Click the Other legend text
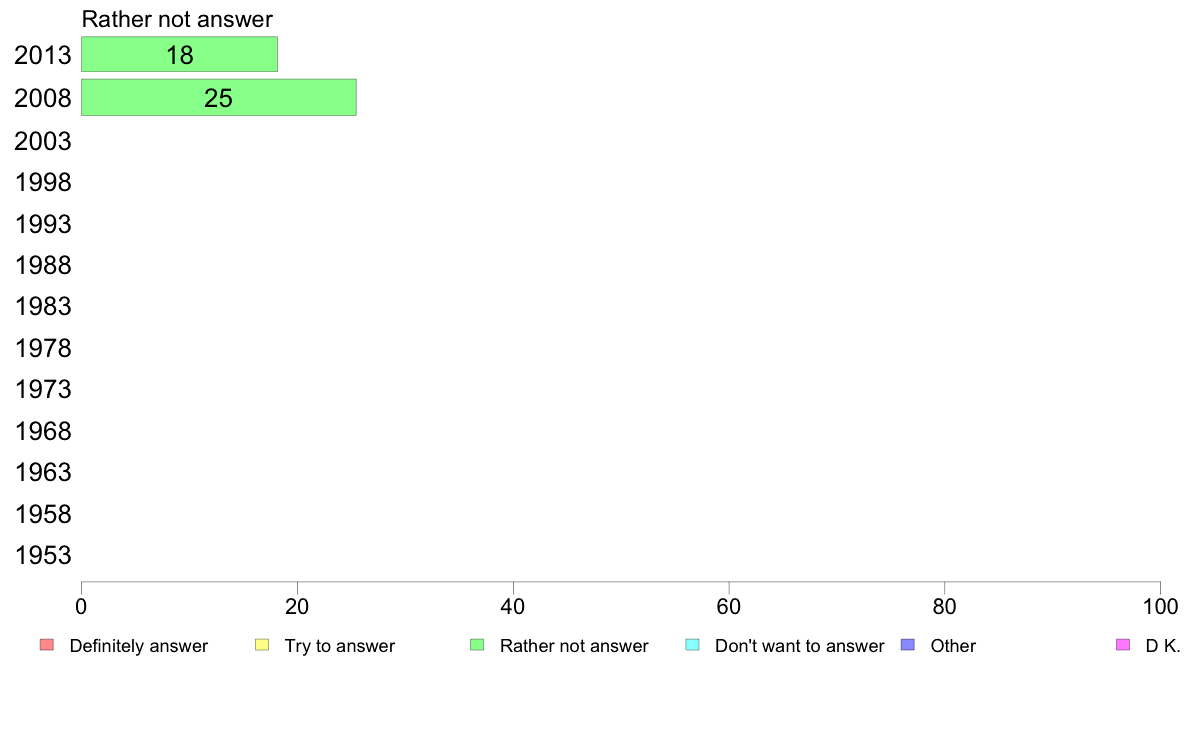 [953, 646]
